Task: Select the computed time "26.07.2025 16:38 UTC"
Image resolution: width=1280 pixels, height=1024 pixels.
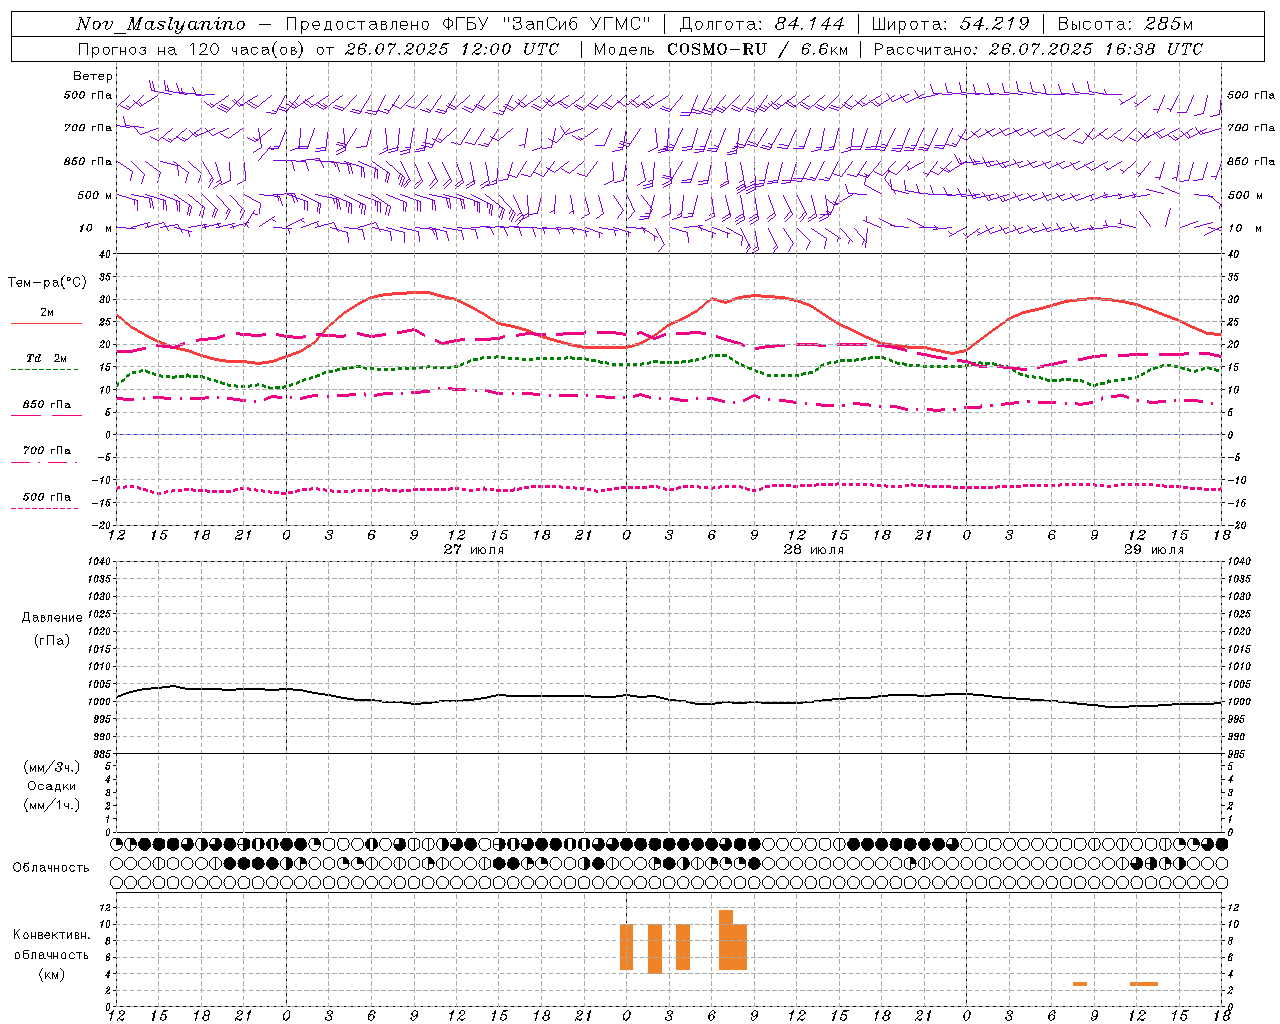Action: 1095,49
